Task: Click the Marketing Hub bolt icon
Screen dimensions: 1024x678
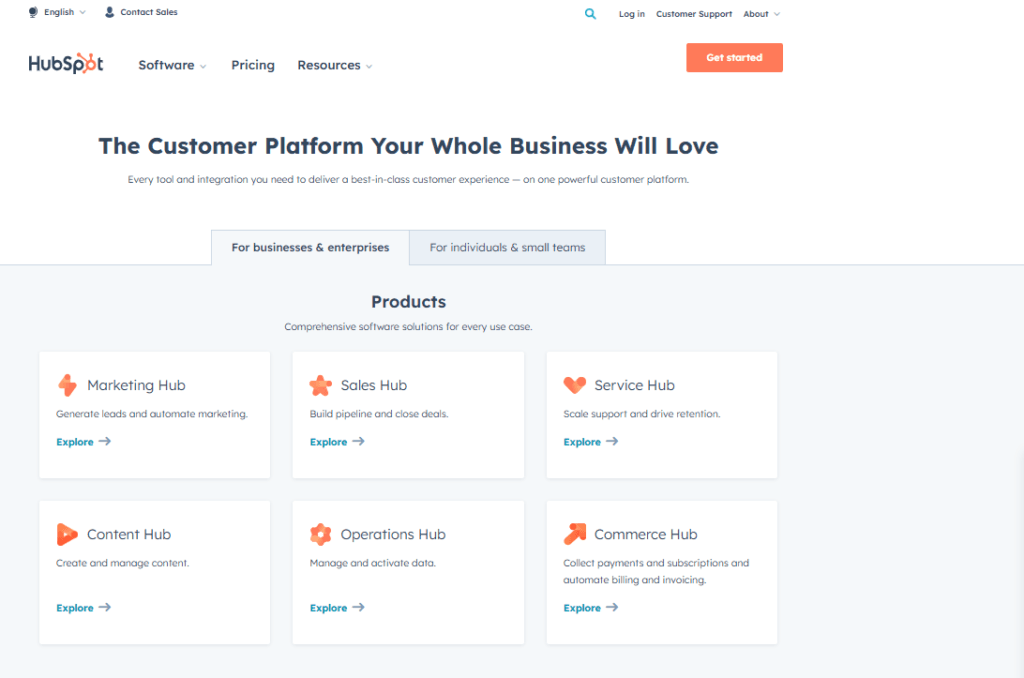Action: click(67, 385)
